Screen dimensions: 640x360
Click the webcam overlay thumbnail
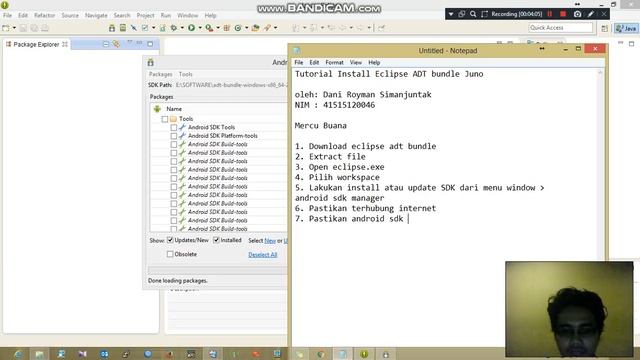coord(569,309)
